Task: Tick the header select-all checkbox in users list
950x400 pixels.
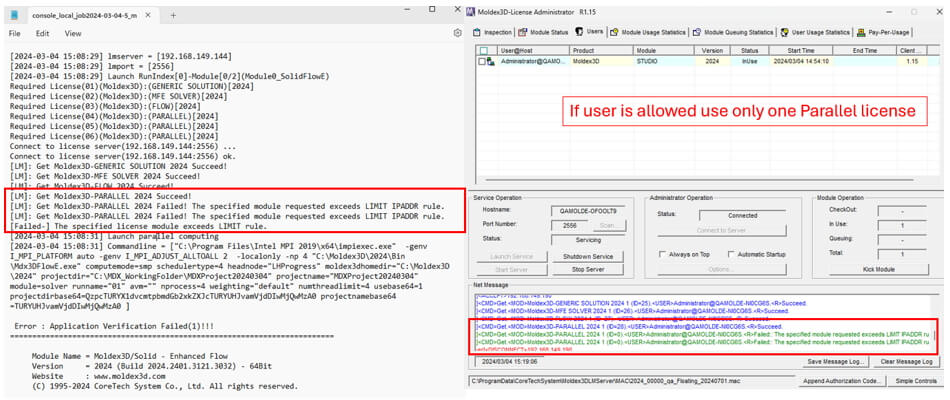Action: click(483, 51)
